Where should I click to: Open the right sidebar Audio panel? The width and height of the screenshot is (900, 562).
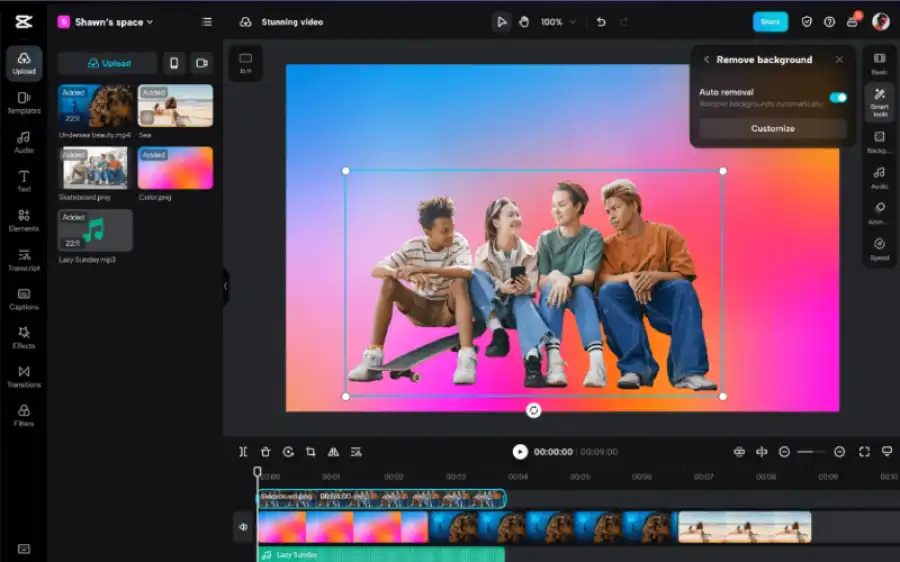click(x=879, y=177)
